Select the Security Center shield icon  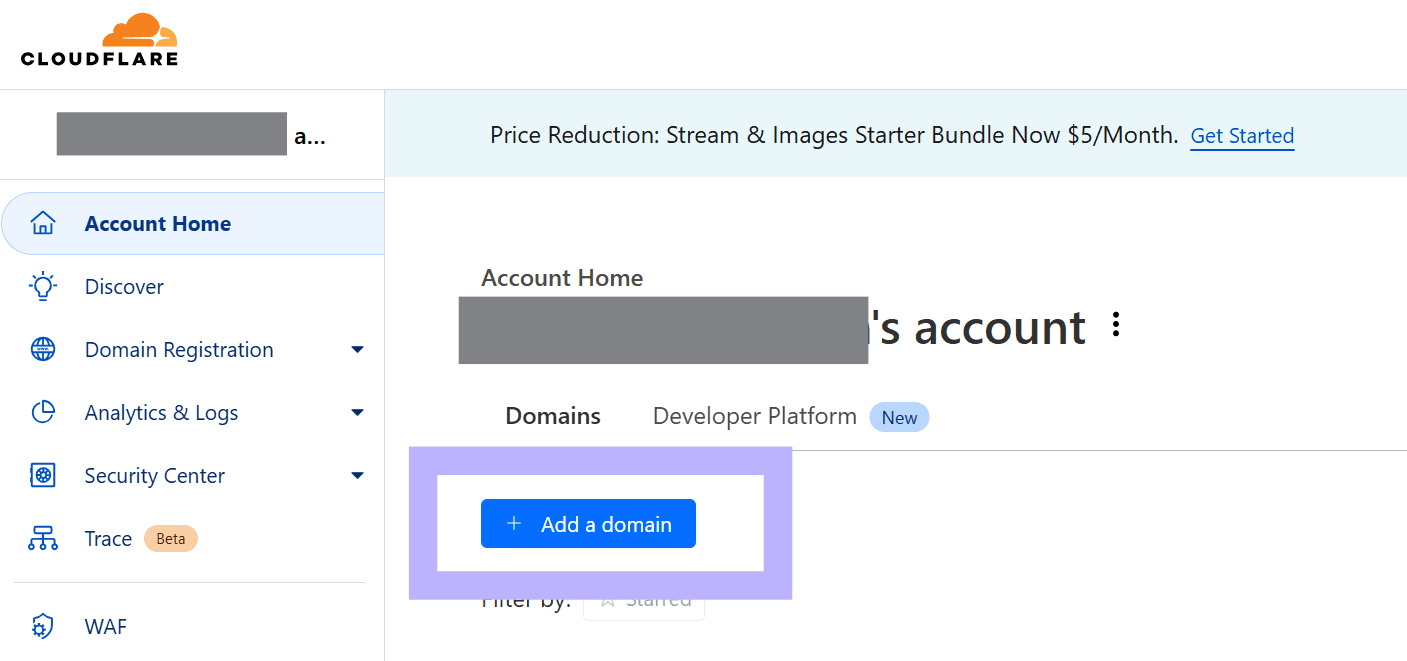point(43,475)
